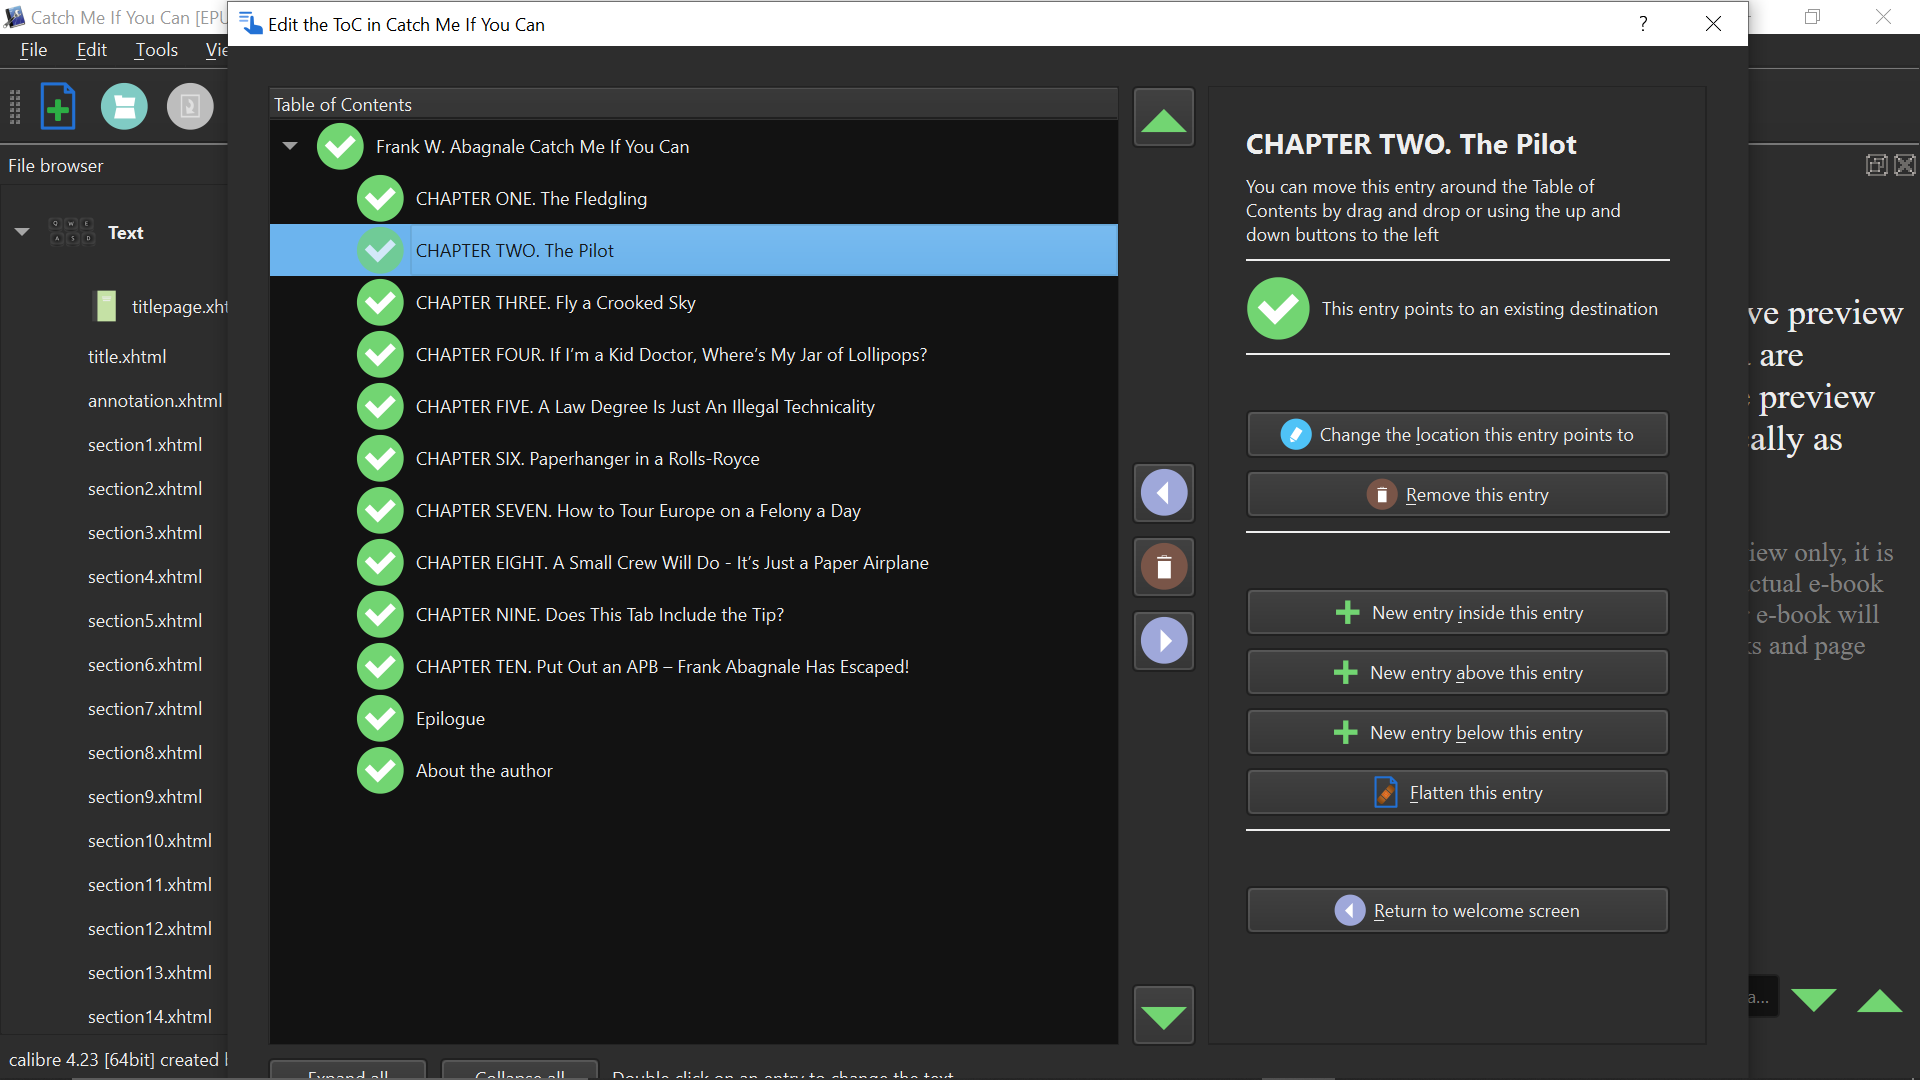1920x1080 pixels.
Task: Click the checkmark icon beside CHAPTER EIGHT
Action: 380,562
